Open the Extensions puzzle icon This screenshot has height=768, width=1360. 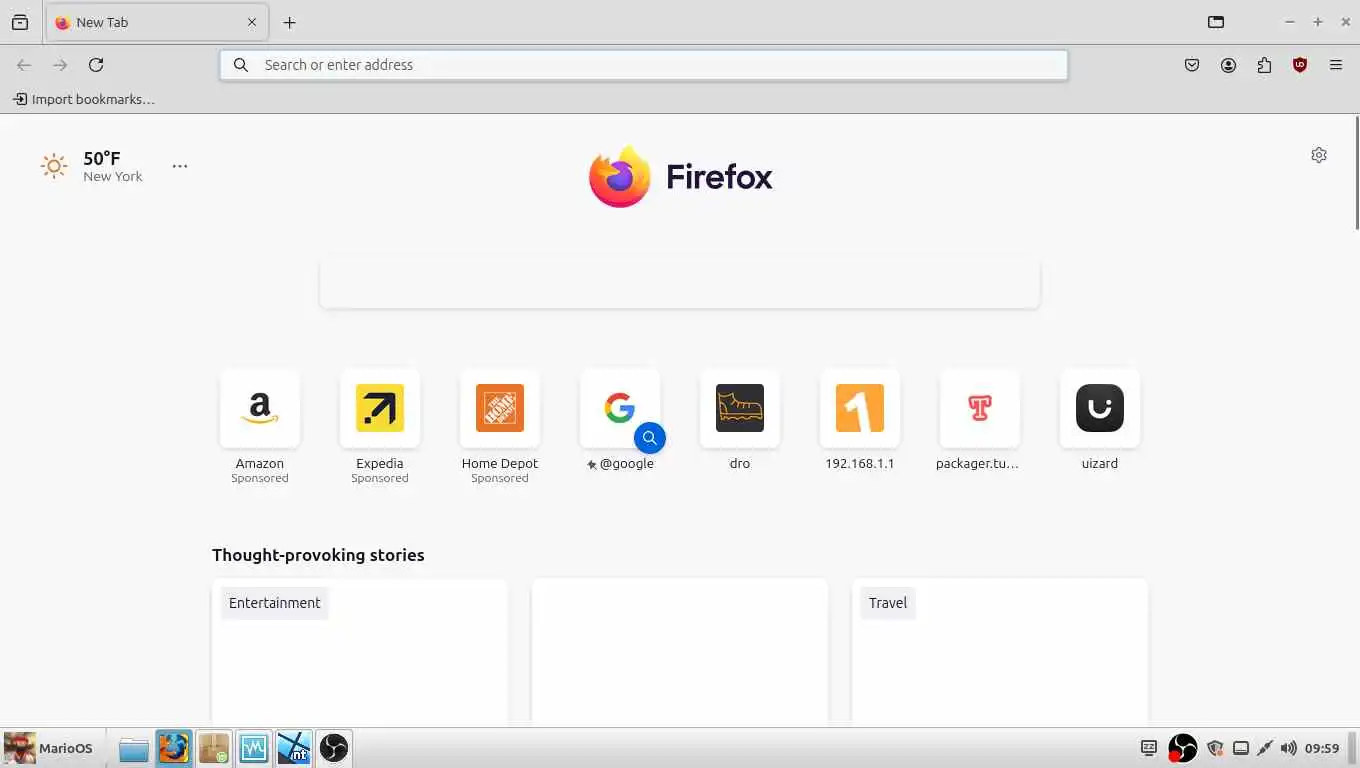[x=1264, y=65]
